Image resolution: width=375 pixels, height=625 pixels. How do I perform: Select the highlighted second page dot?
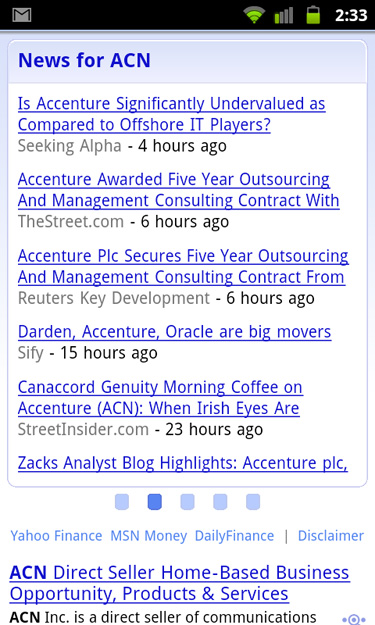point(155,501)
